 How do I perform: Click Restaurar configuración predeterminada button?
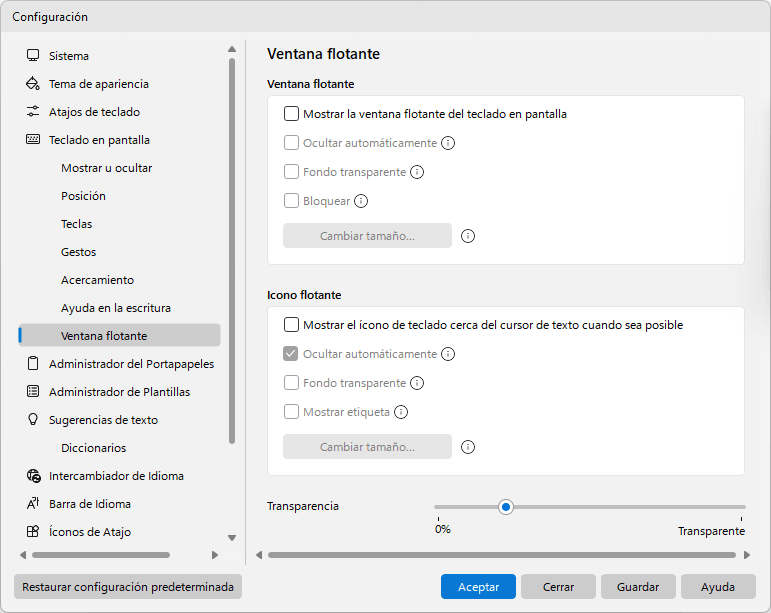(128, 586)
